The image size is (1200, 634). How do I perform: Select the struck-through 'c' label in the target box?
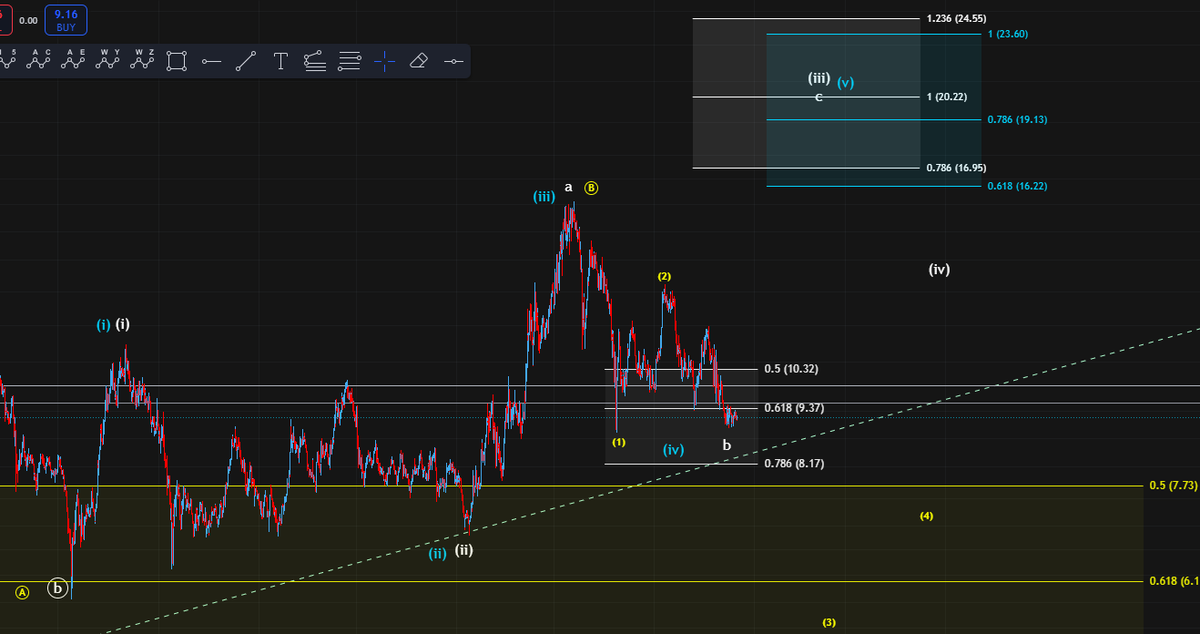tap(819, 97)
